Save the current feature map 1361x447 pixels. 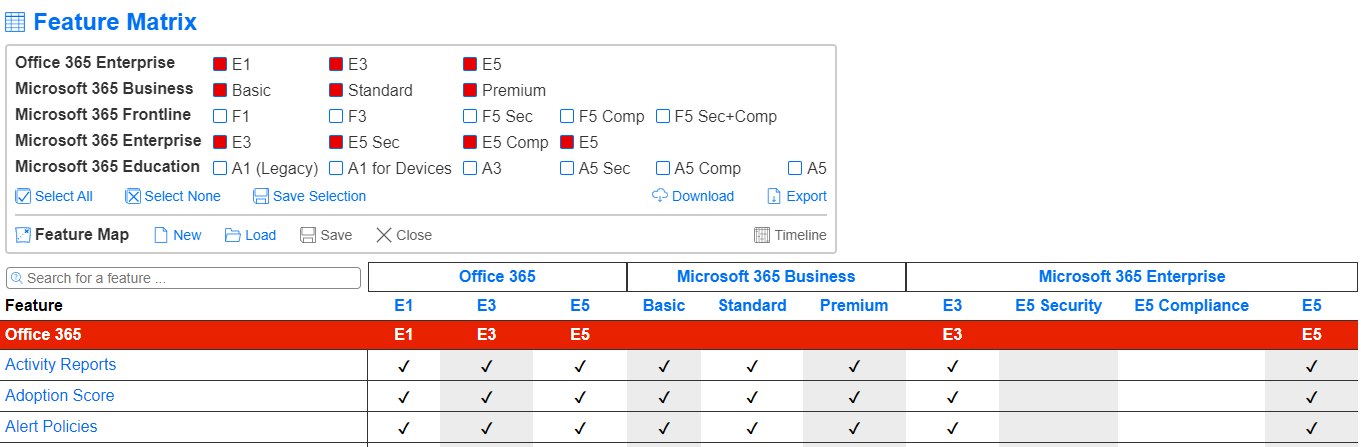pos(326,235)
